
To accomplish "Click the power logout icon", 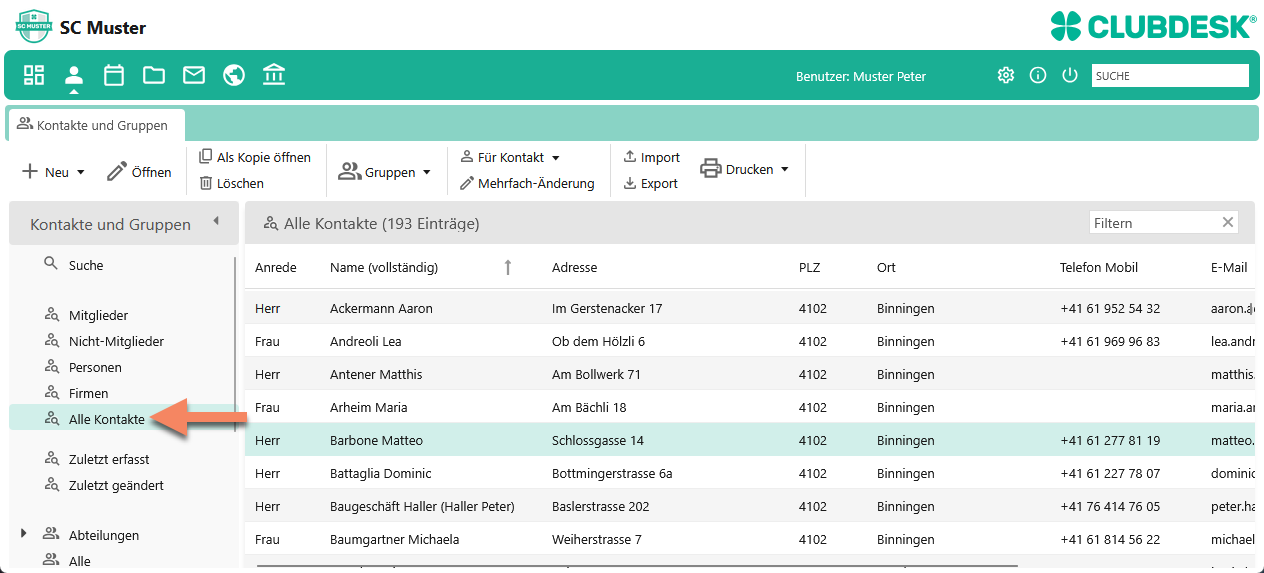I will pyautogui.click(x=1070, y=75).
